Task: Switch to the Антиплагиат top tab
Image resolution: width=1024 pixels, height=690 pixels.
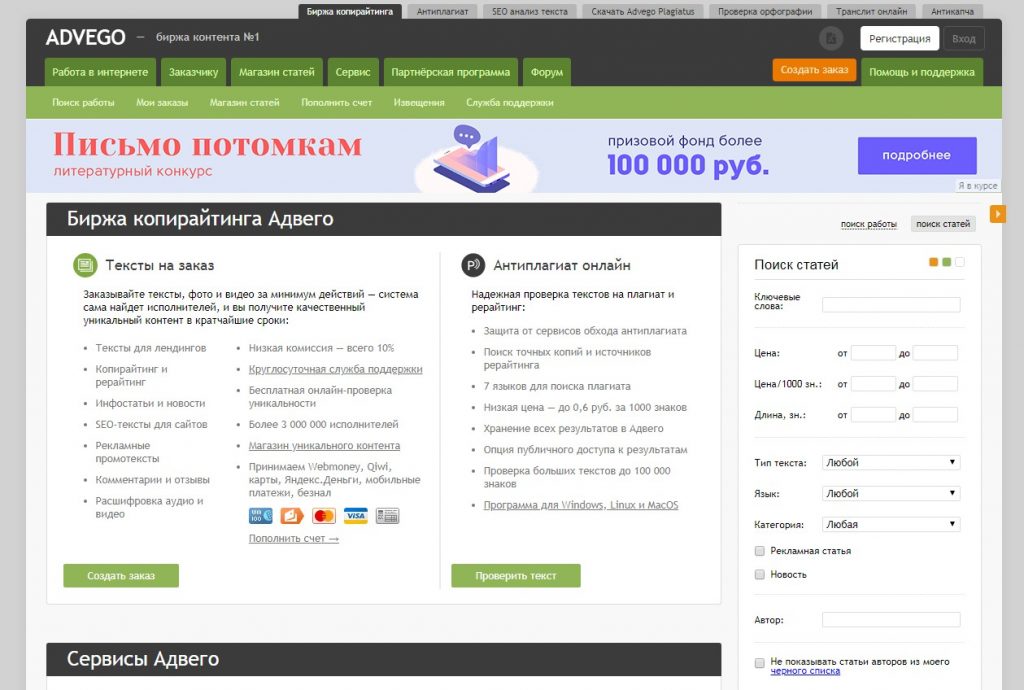Action: [442, 11]
